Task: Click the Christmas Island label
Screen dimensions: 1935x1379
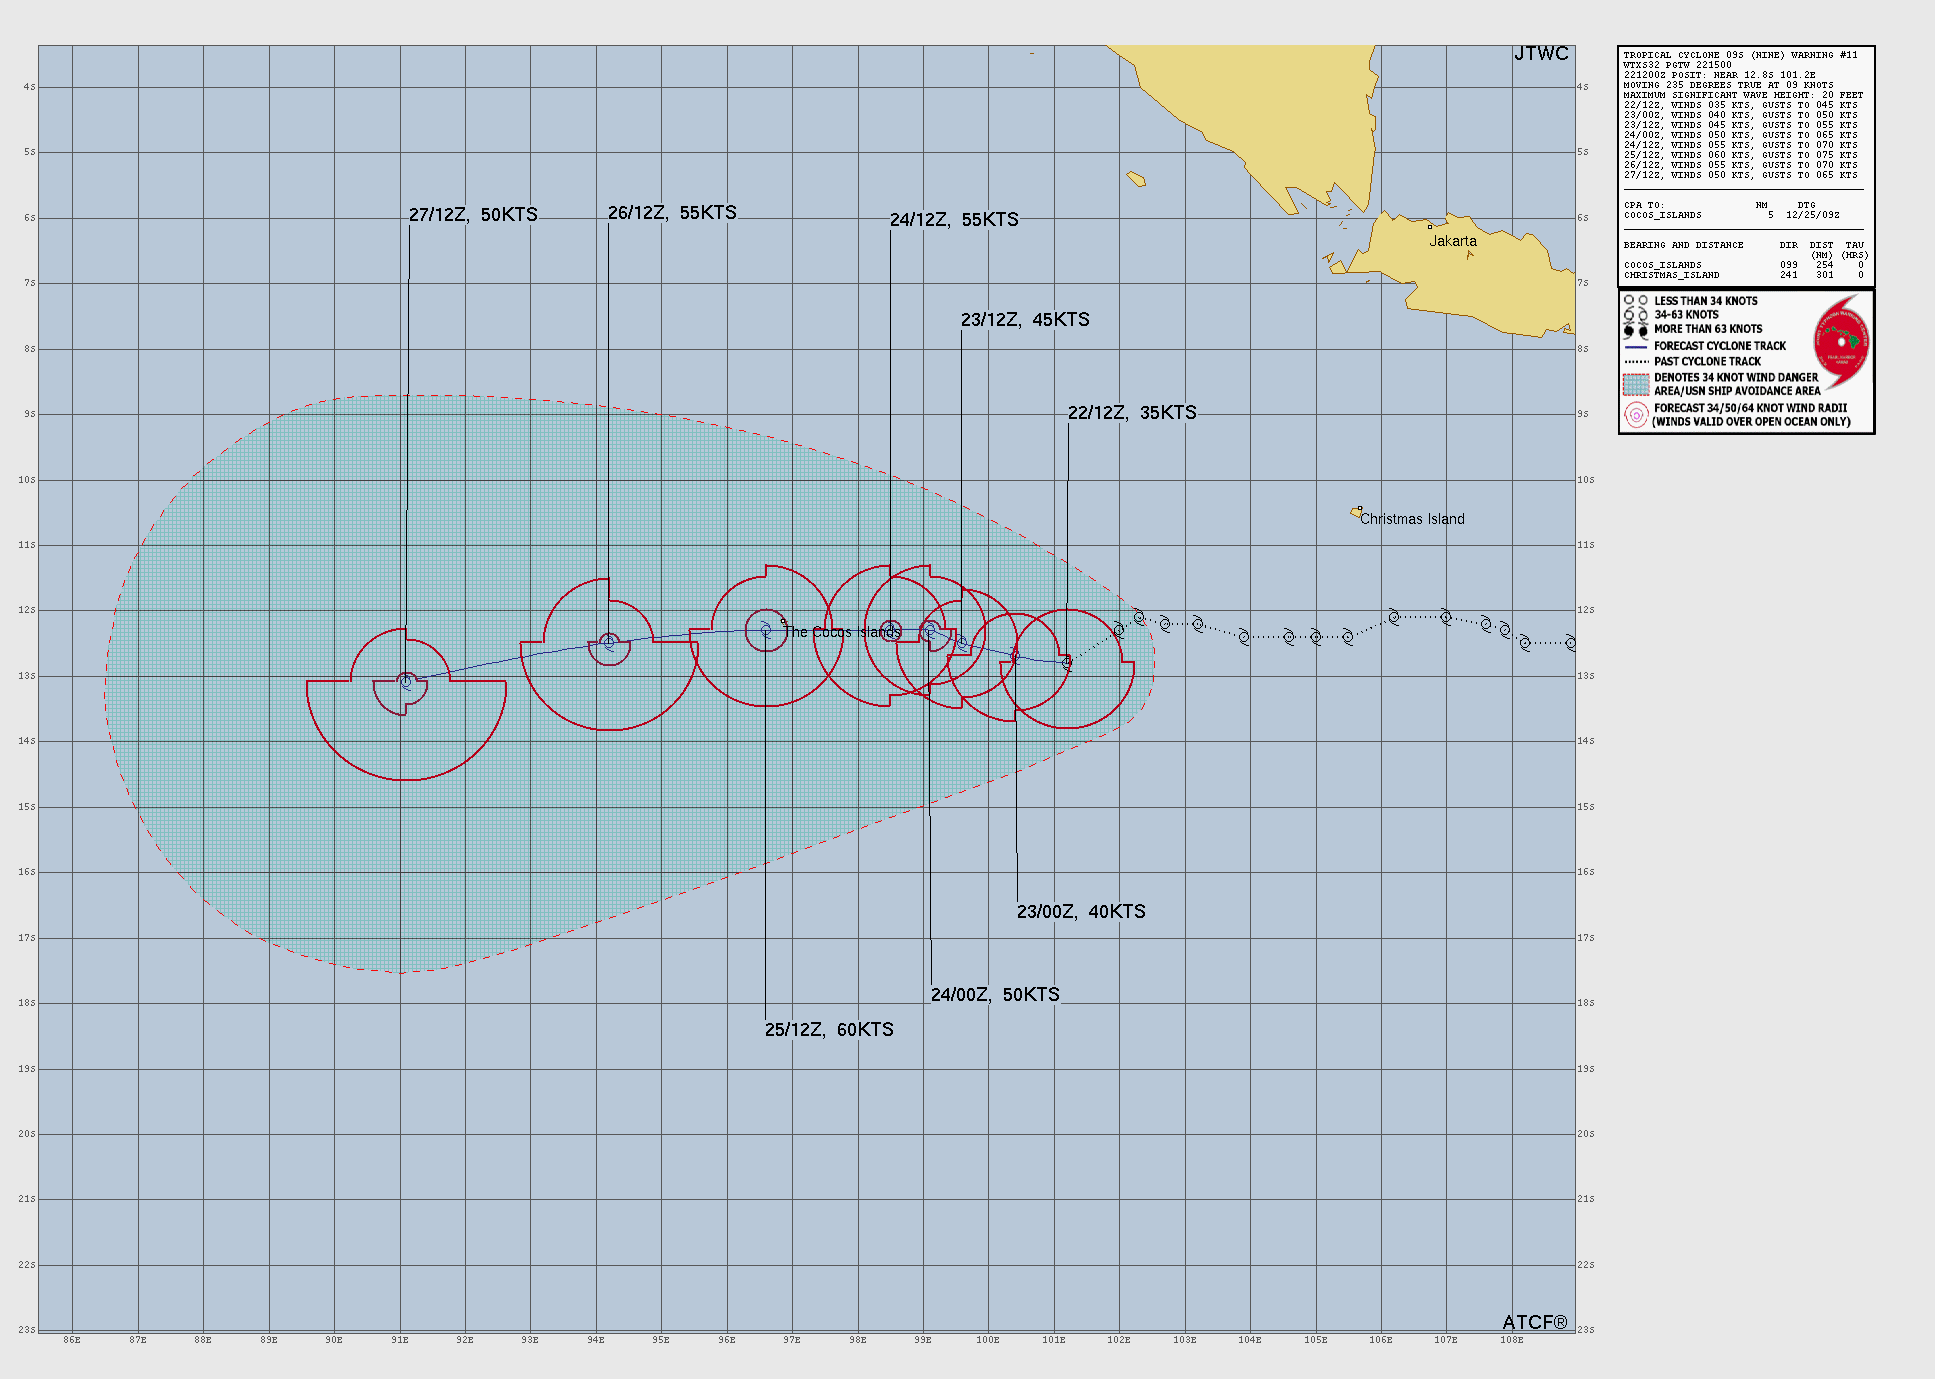Action: pos(1412,519)
